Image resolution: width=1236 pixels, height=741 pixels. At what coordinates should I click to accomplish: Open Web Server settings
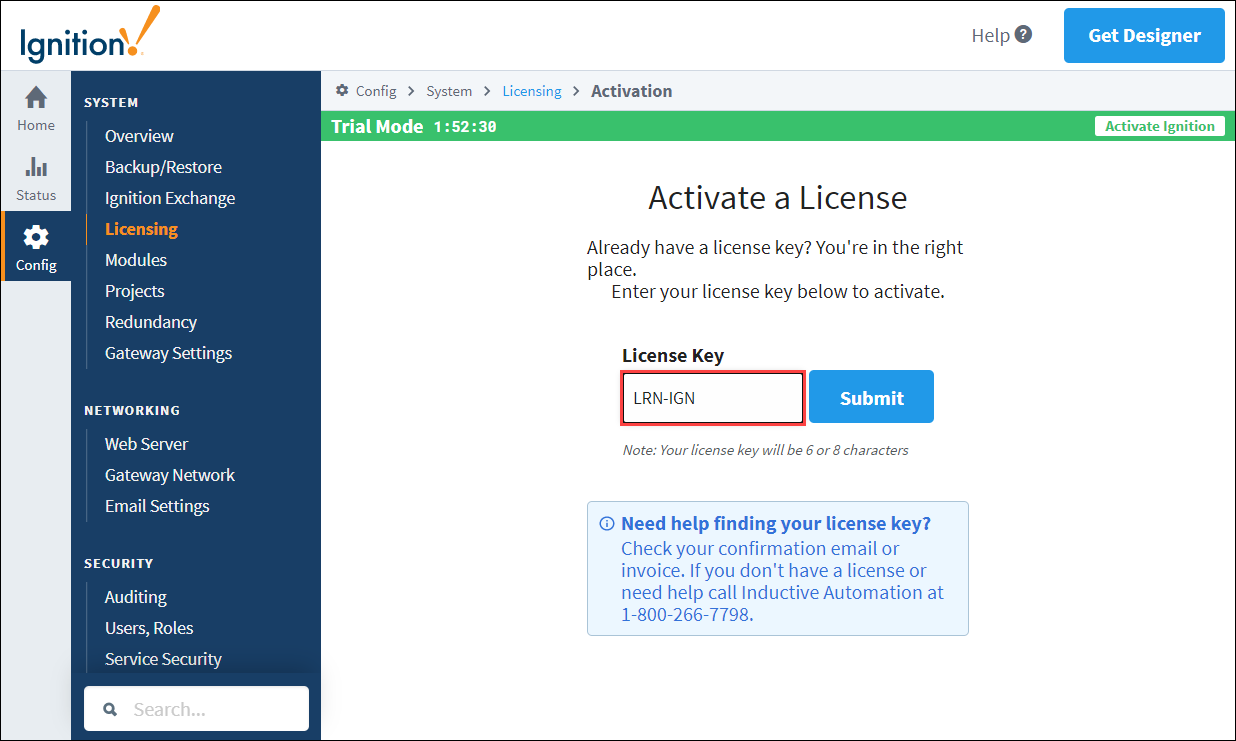tap(146, 444)
